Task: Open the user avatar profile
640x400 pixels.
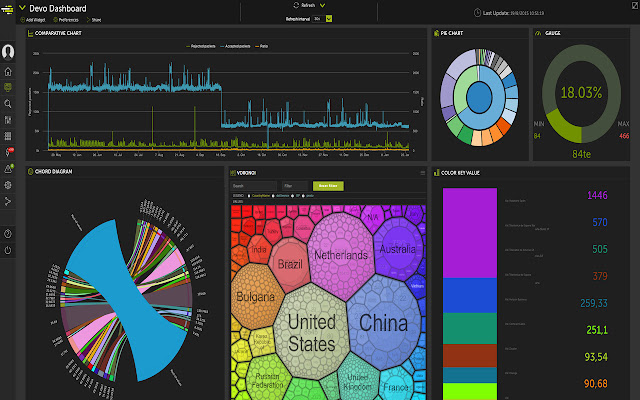Action: 8,52
